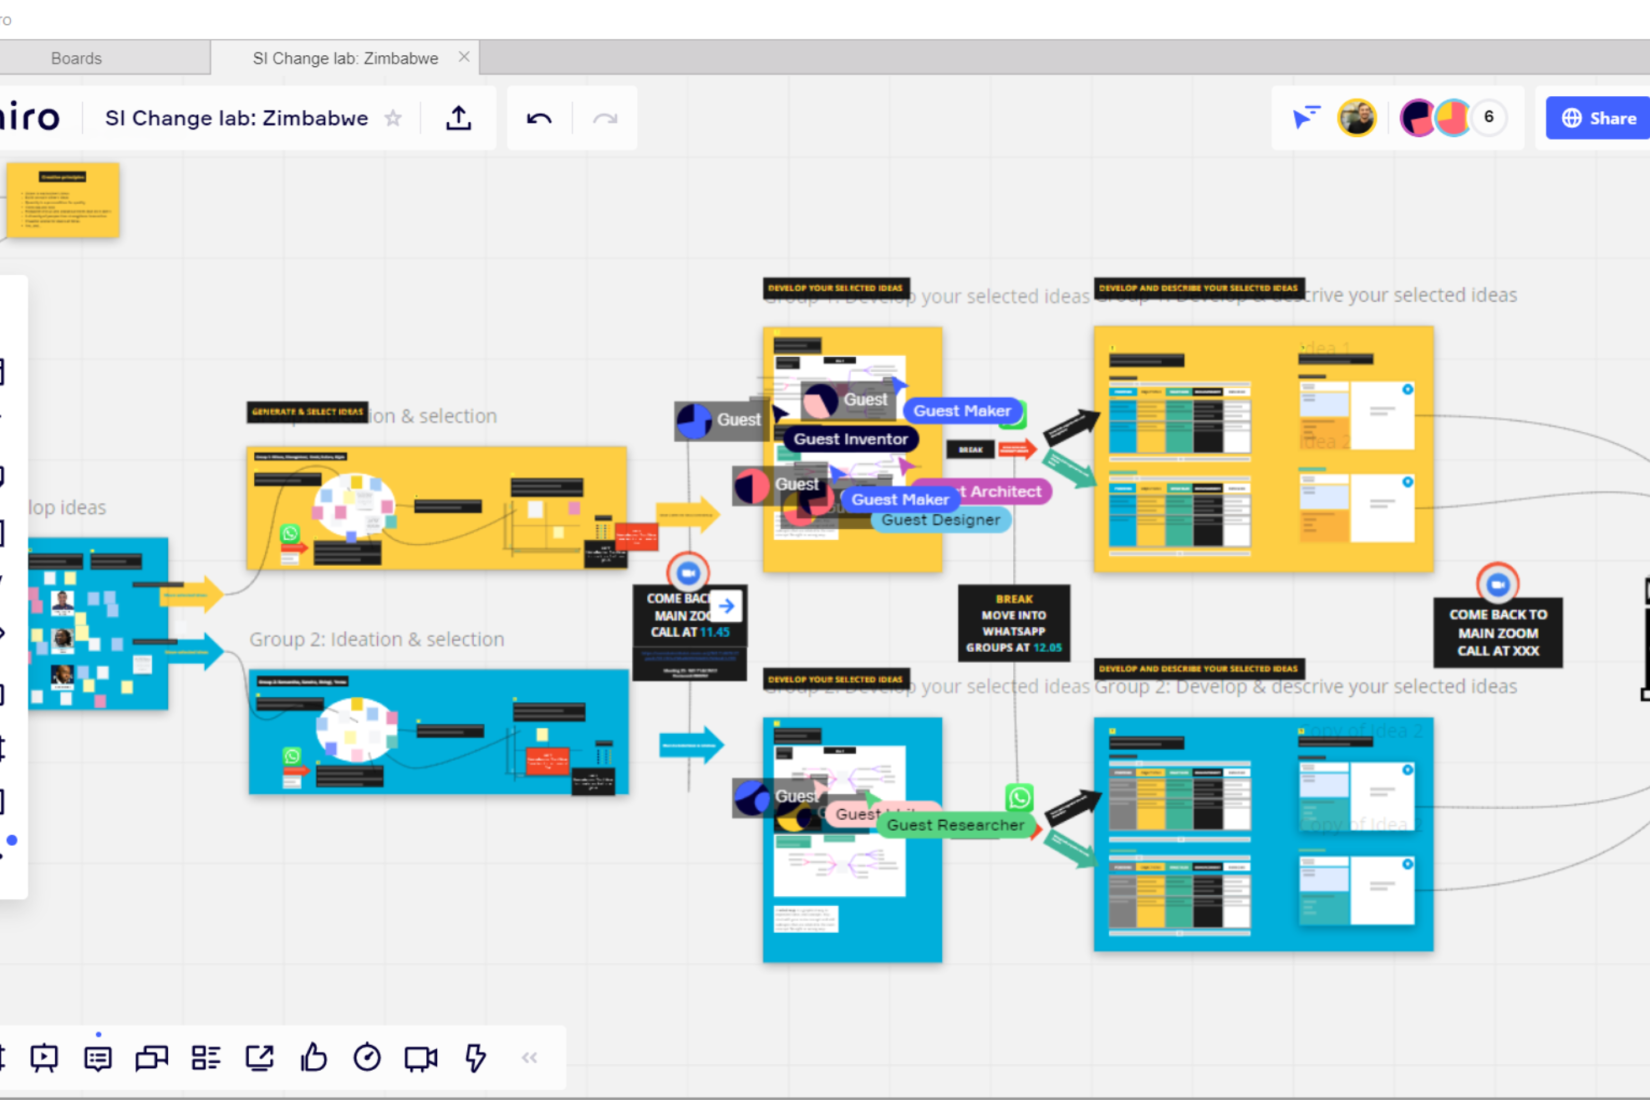Open the cards list icon
Screen dimensions: 1650x1100
pos(206,1058)
